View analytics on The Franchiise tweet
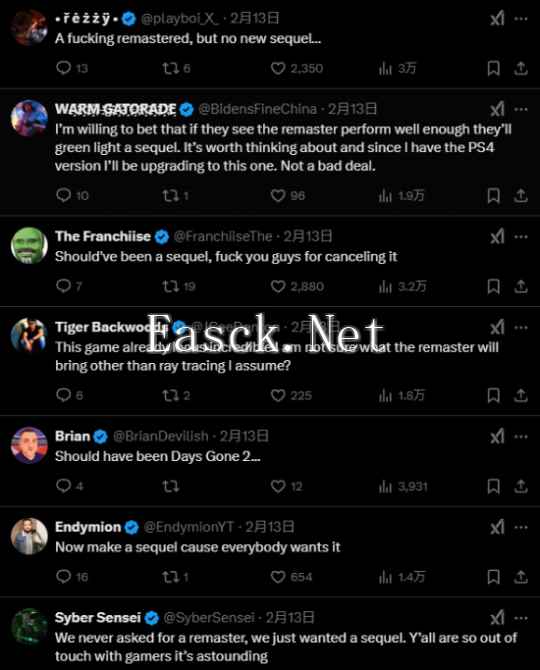This screenshot has height=670, width=540. (x=385, y=286)
